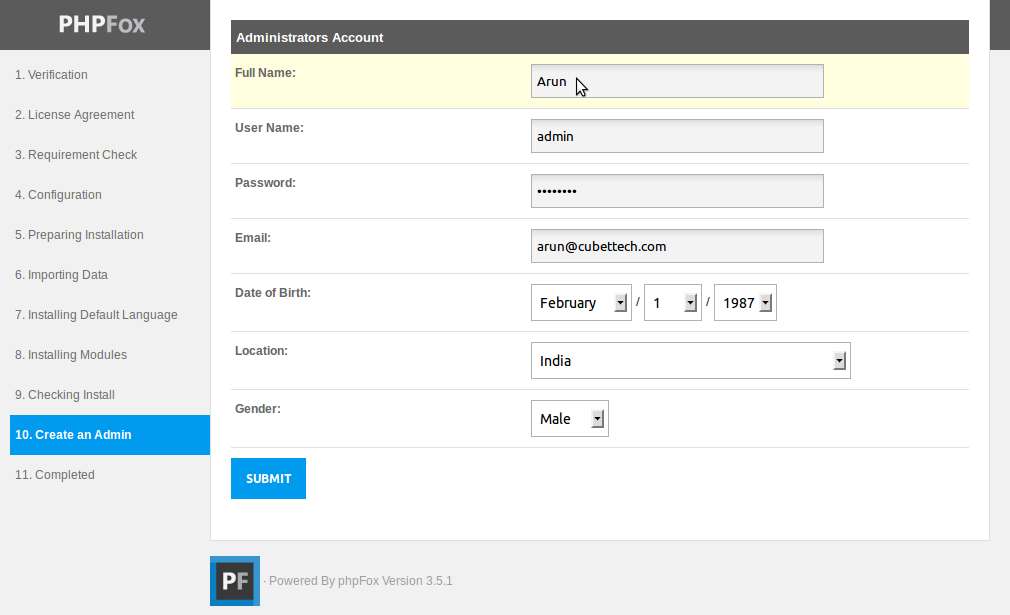Open the 4. Configuration step

(59, 194)
